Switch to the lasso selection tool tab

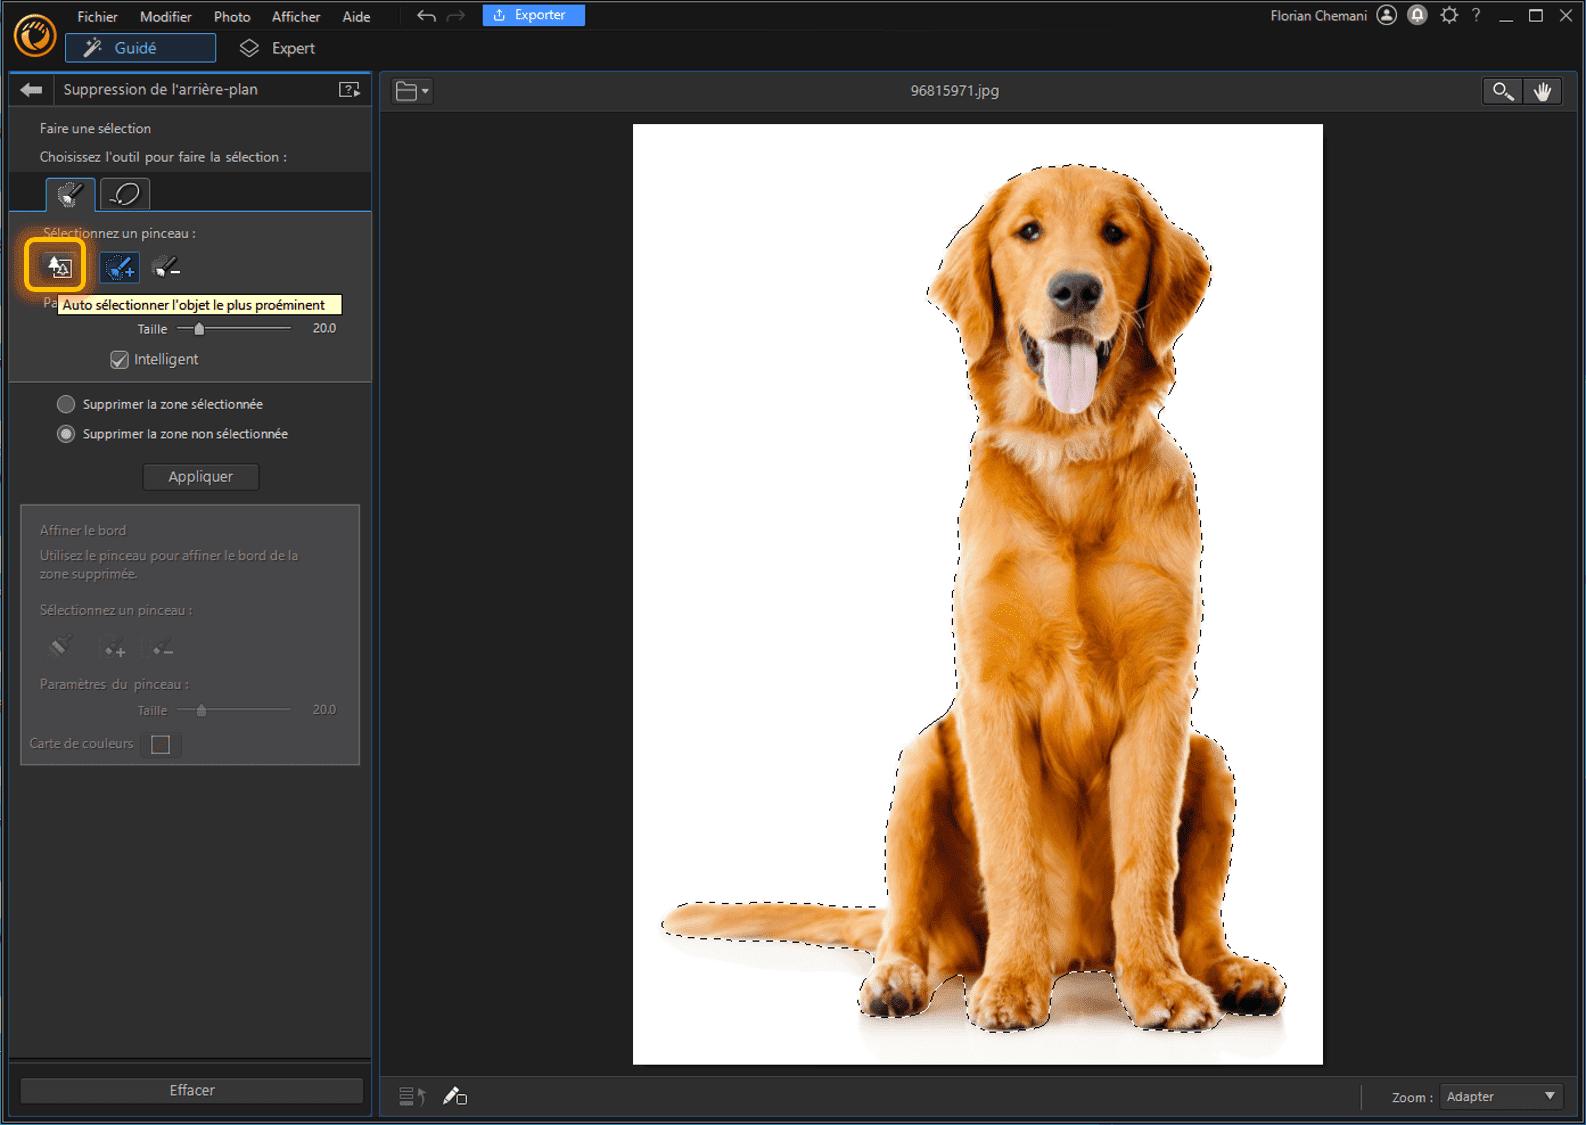[125, 194]
